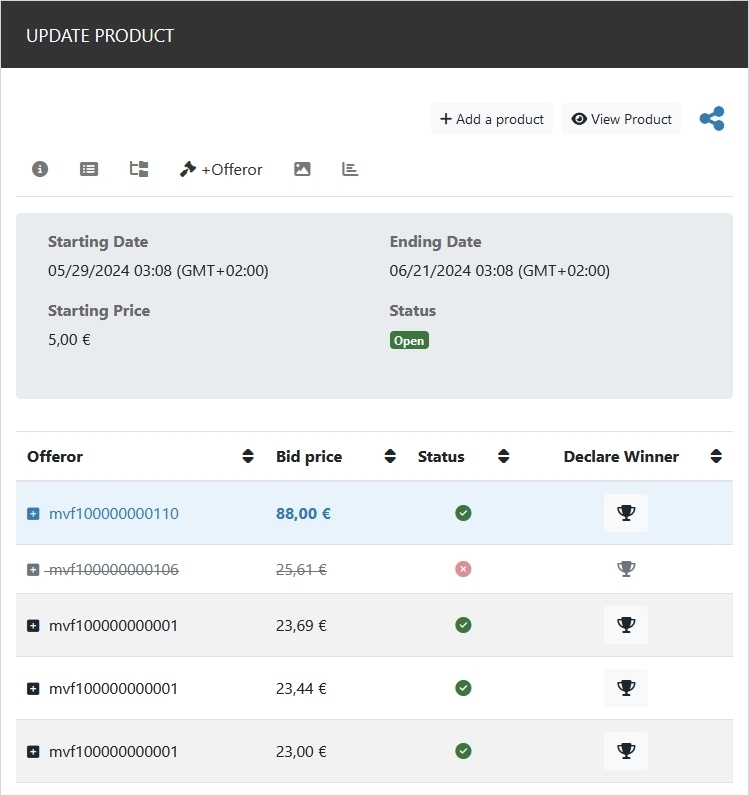This screenshot has height=795, width=749.
Task: Expand the struck-through mvf100000000106 row
Action: pyautogui.click(x=33, y=570)
